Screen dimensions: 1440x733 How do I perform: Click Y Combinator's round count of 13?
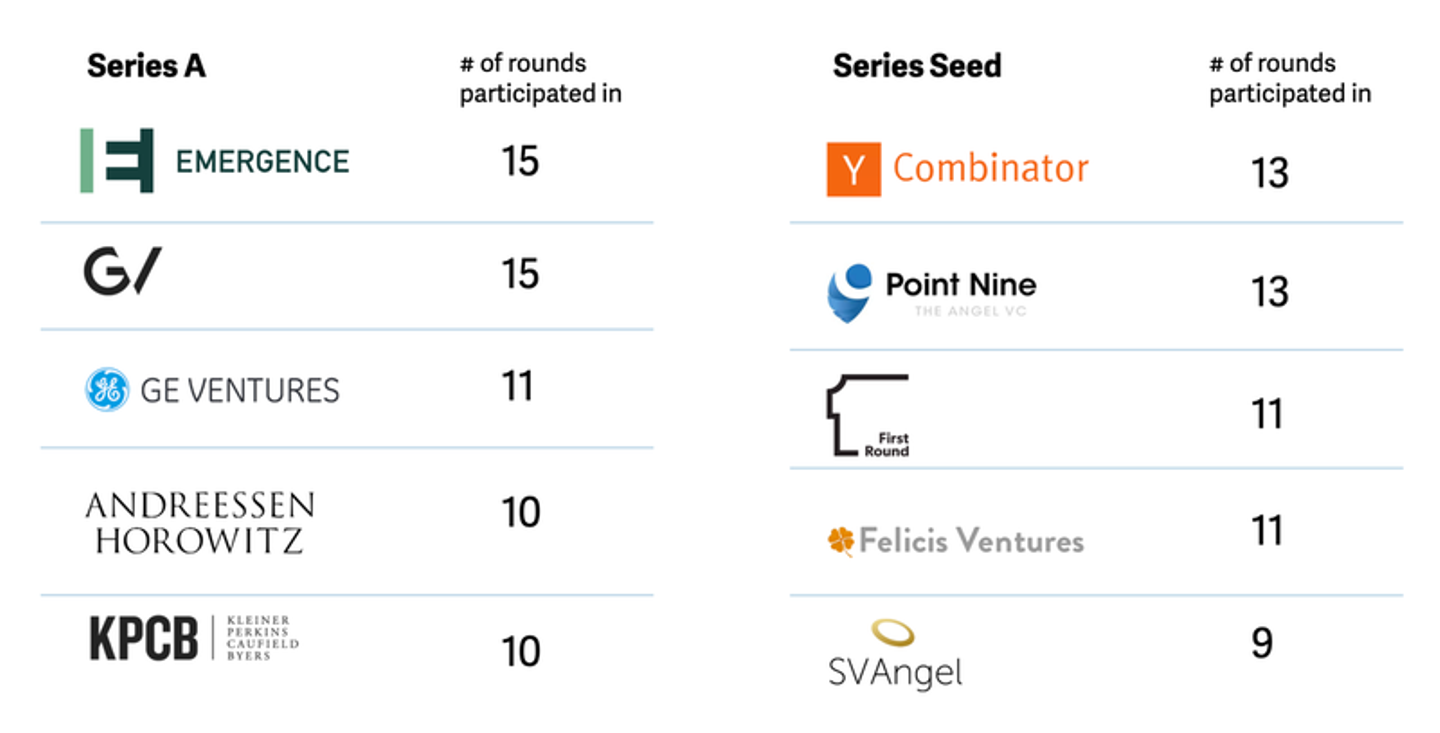coord(1270,173)
